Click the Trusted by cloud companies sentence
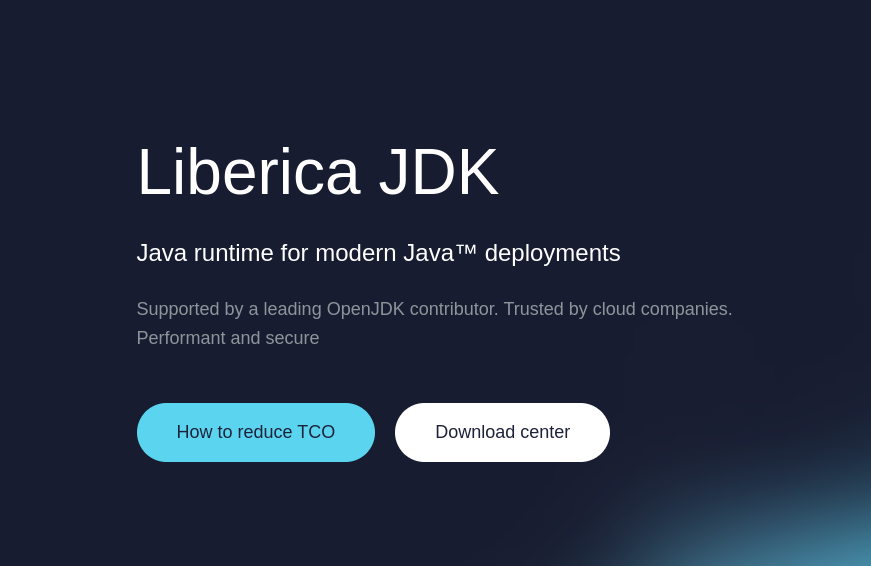 tap(617, 309)
